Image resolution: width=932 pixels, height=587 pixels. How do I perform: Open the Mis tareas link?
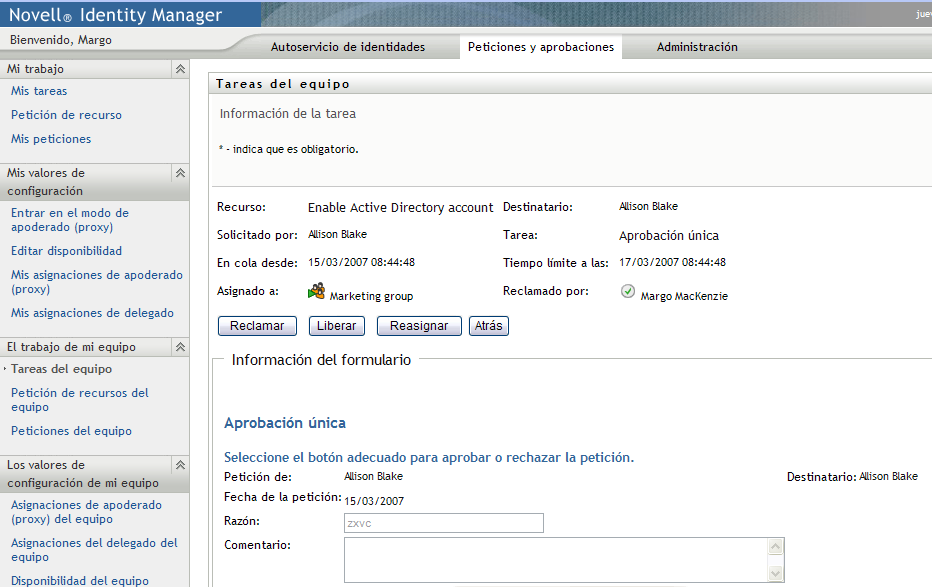coord(39,91)
